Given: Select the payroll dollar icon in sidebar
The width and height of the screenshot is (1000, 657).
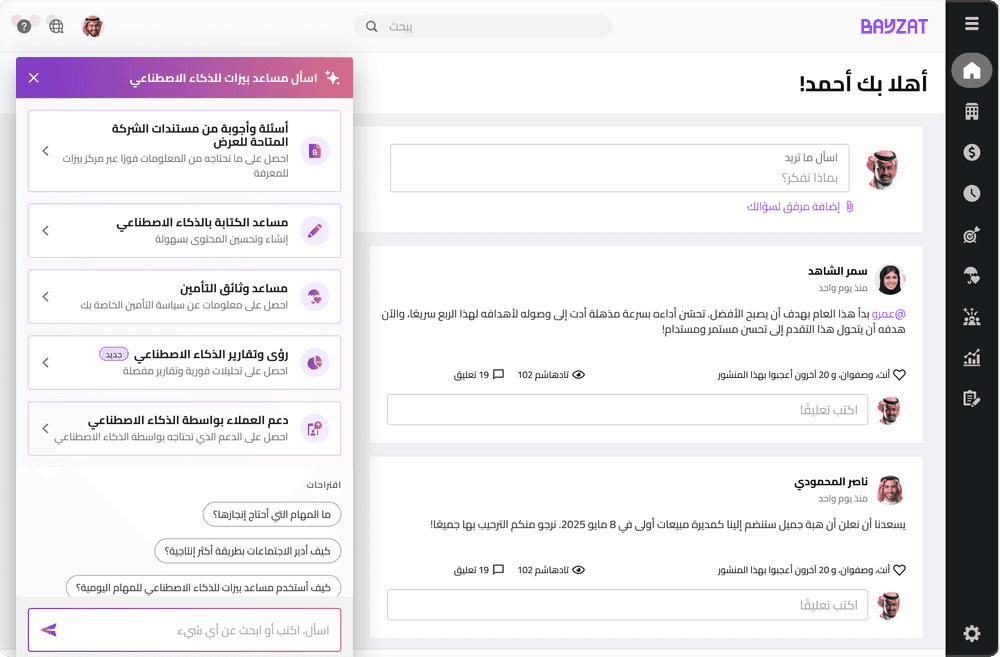Looking at the screenshot, I should pyautogui.click(x=970, y=152).
